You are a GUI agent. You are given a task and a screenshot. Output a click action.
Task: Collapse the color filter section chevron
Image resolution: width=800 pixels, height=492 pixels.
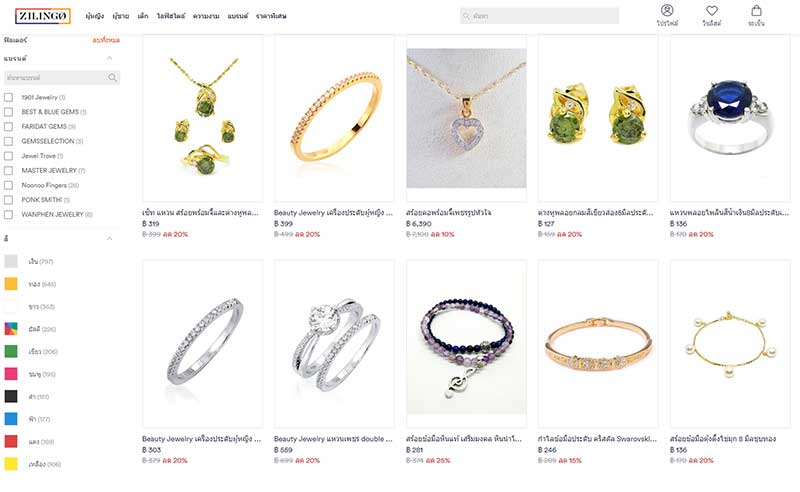click(109, 238)
